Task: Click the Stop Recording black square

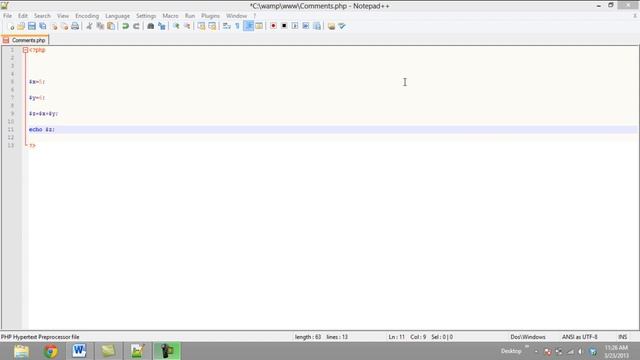Action: coord(284,26)
